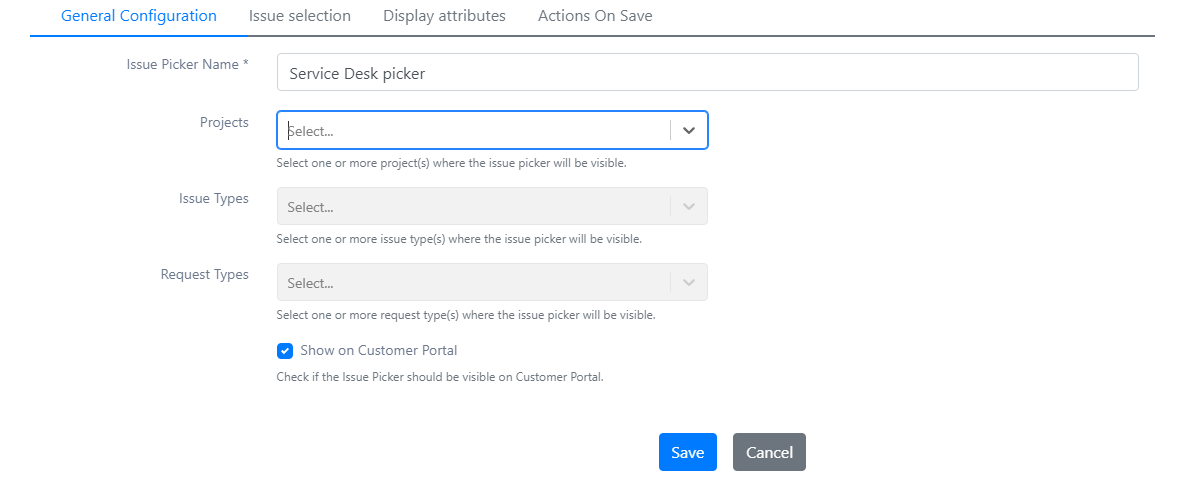The image size is (1181, 495).
Task: Focus the Issue Picker Name text field
Action: (x=707, y=72)
